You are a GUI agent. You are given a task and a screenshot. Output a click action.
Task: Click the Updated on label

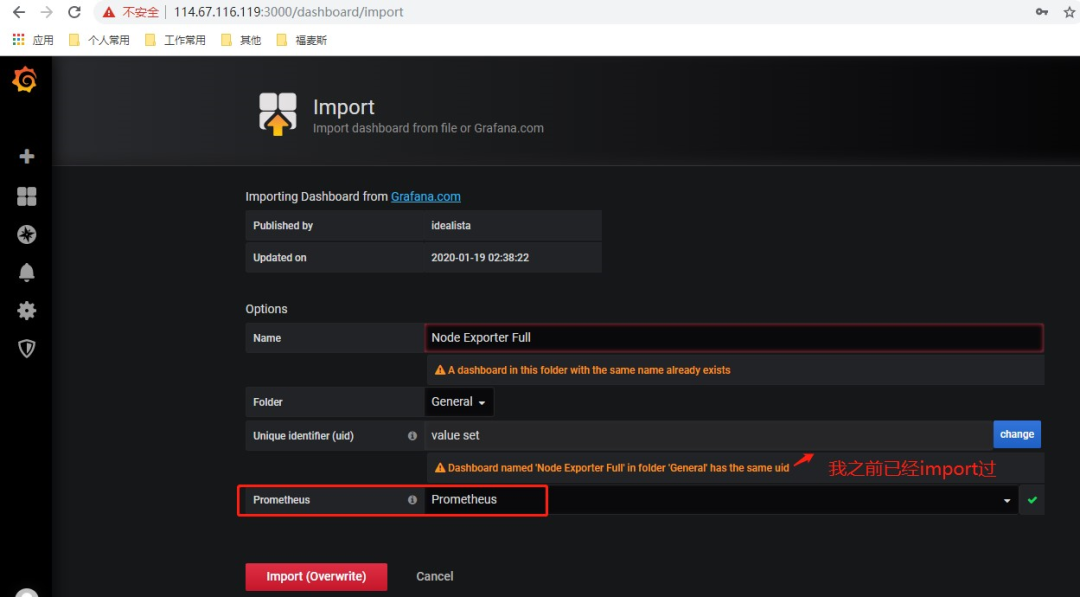pyautogui.click(x=280, y=258)
